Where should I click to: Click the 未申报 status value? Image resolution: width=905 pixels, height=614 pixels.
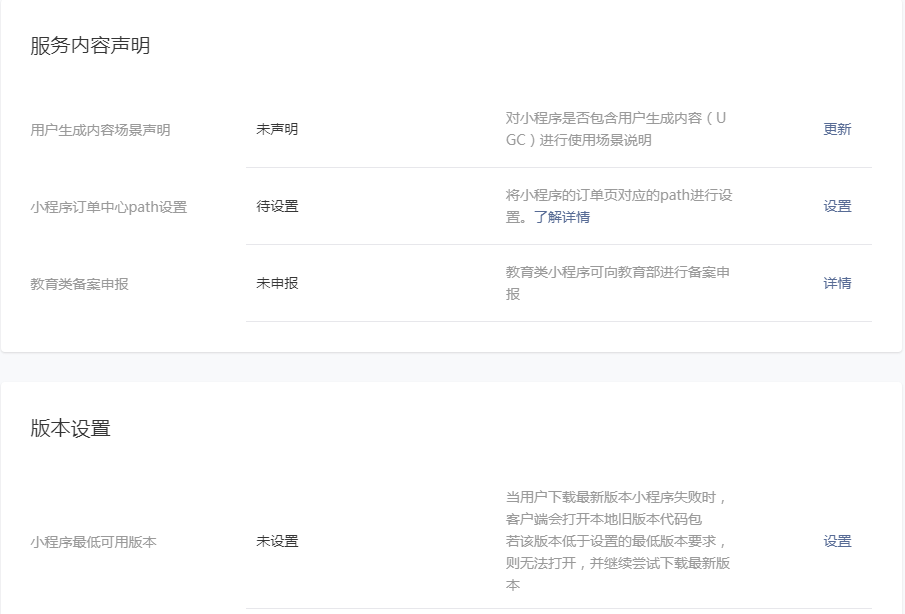click(277, 283)
